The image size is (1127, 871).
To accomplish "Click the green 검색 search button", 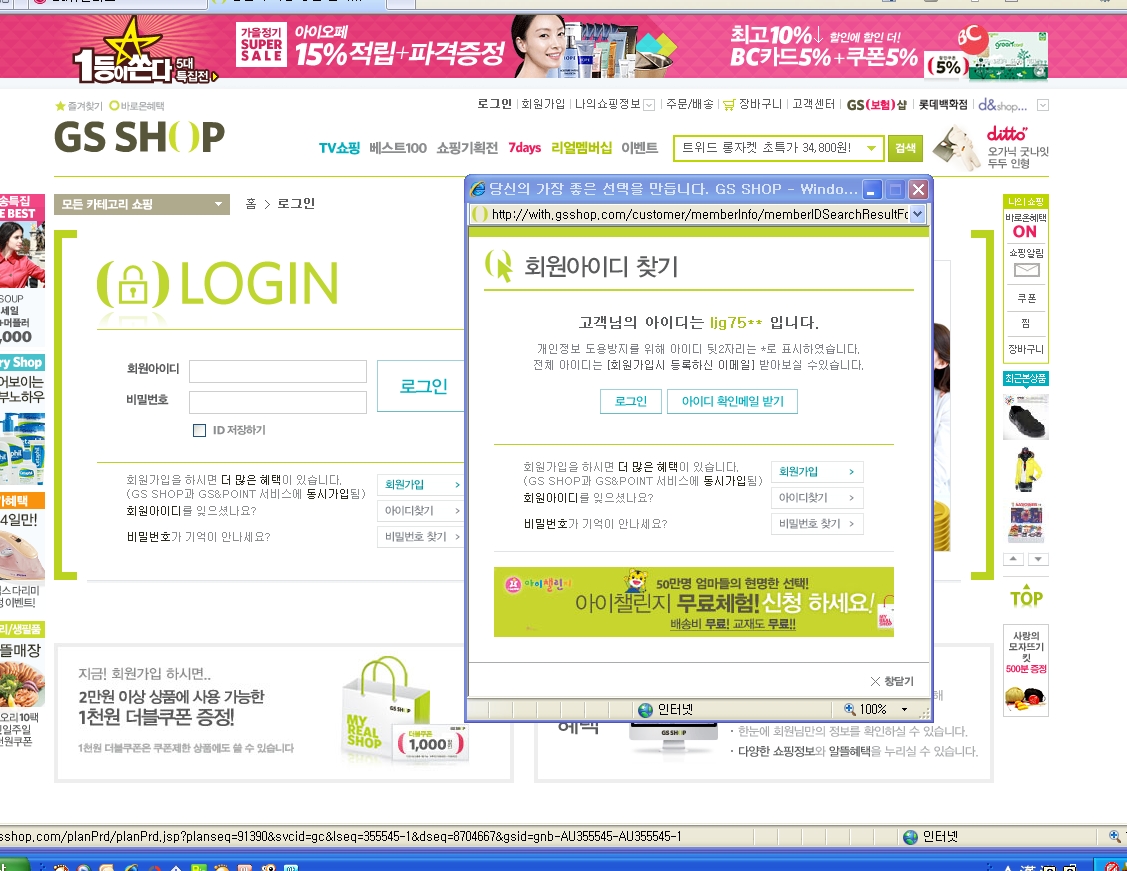I will (905, 148).
